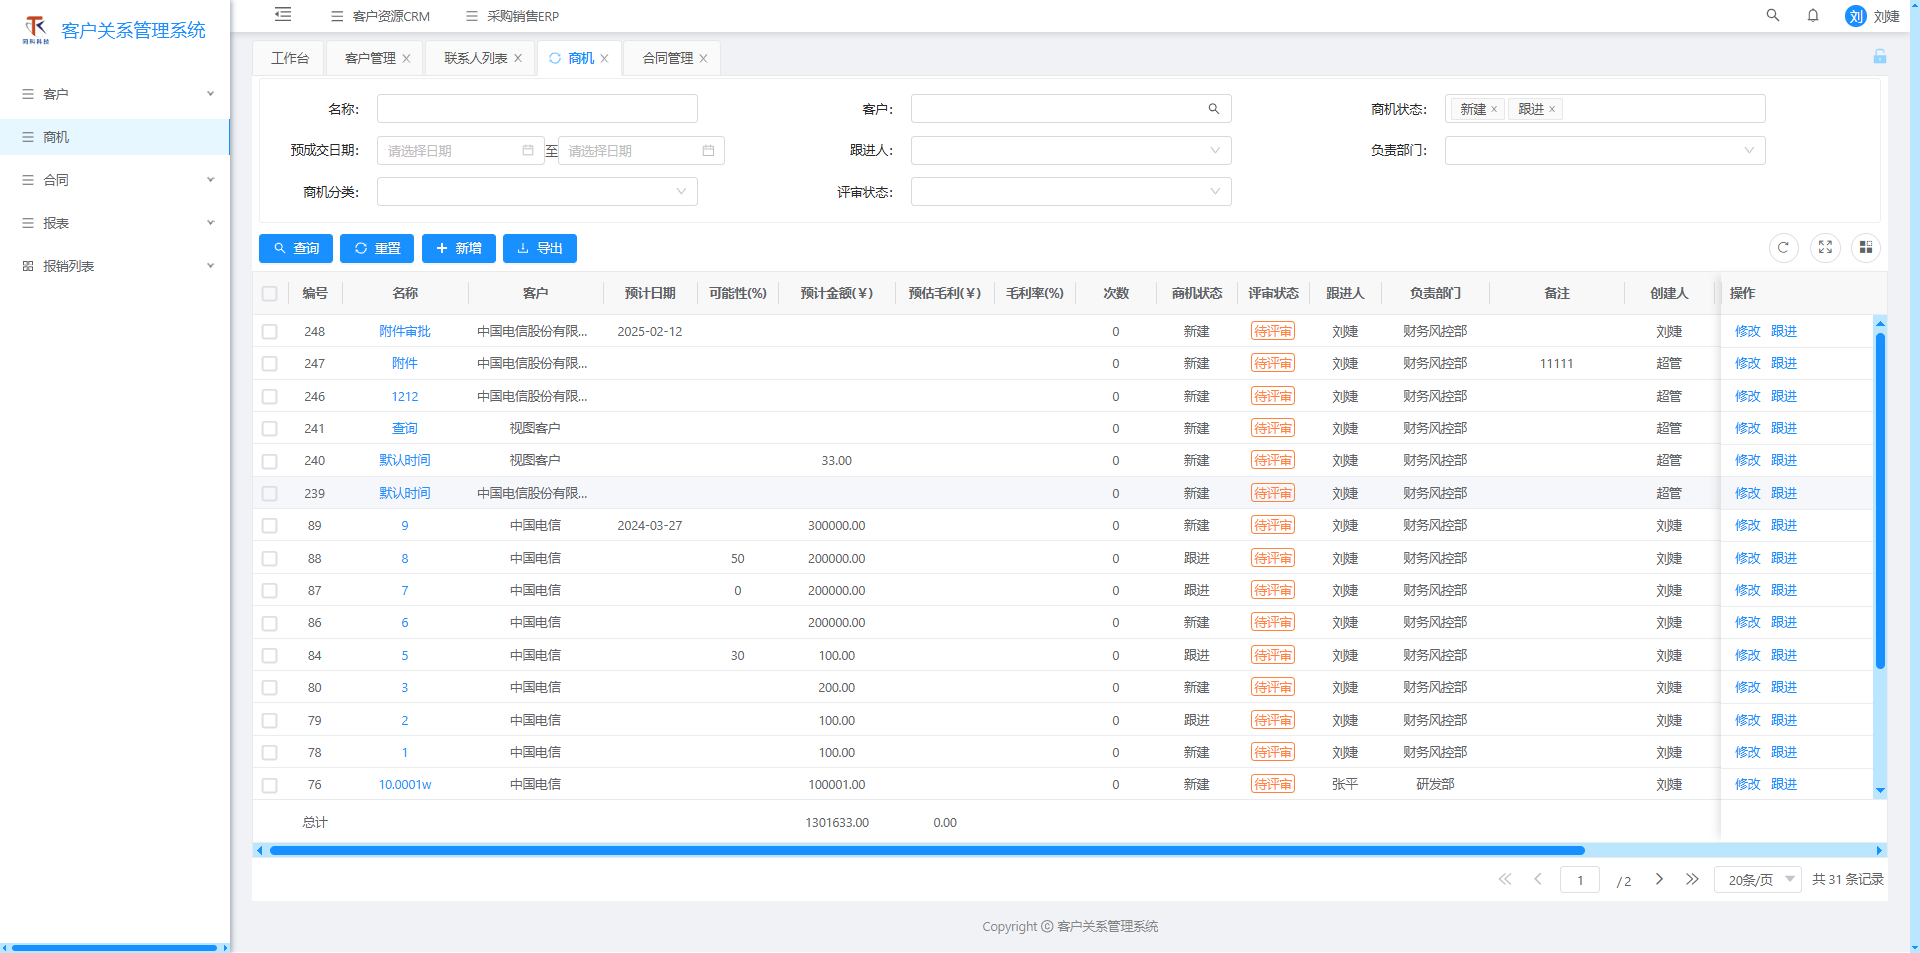1920x953 pixels.
Task: Close the 合同管理 tab
Action: [703, 59]
